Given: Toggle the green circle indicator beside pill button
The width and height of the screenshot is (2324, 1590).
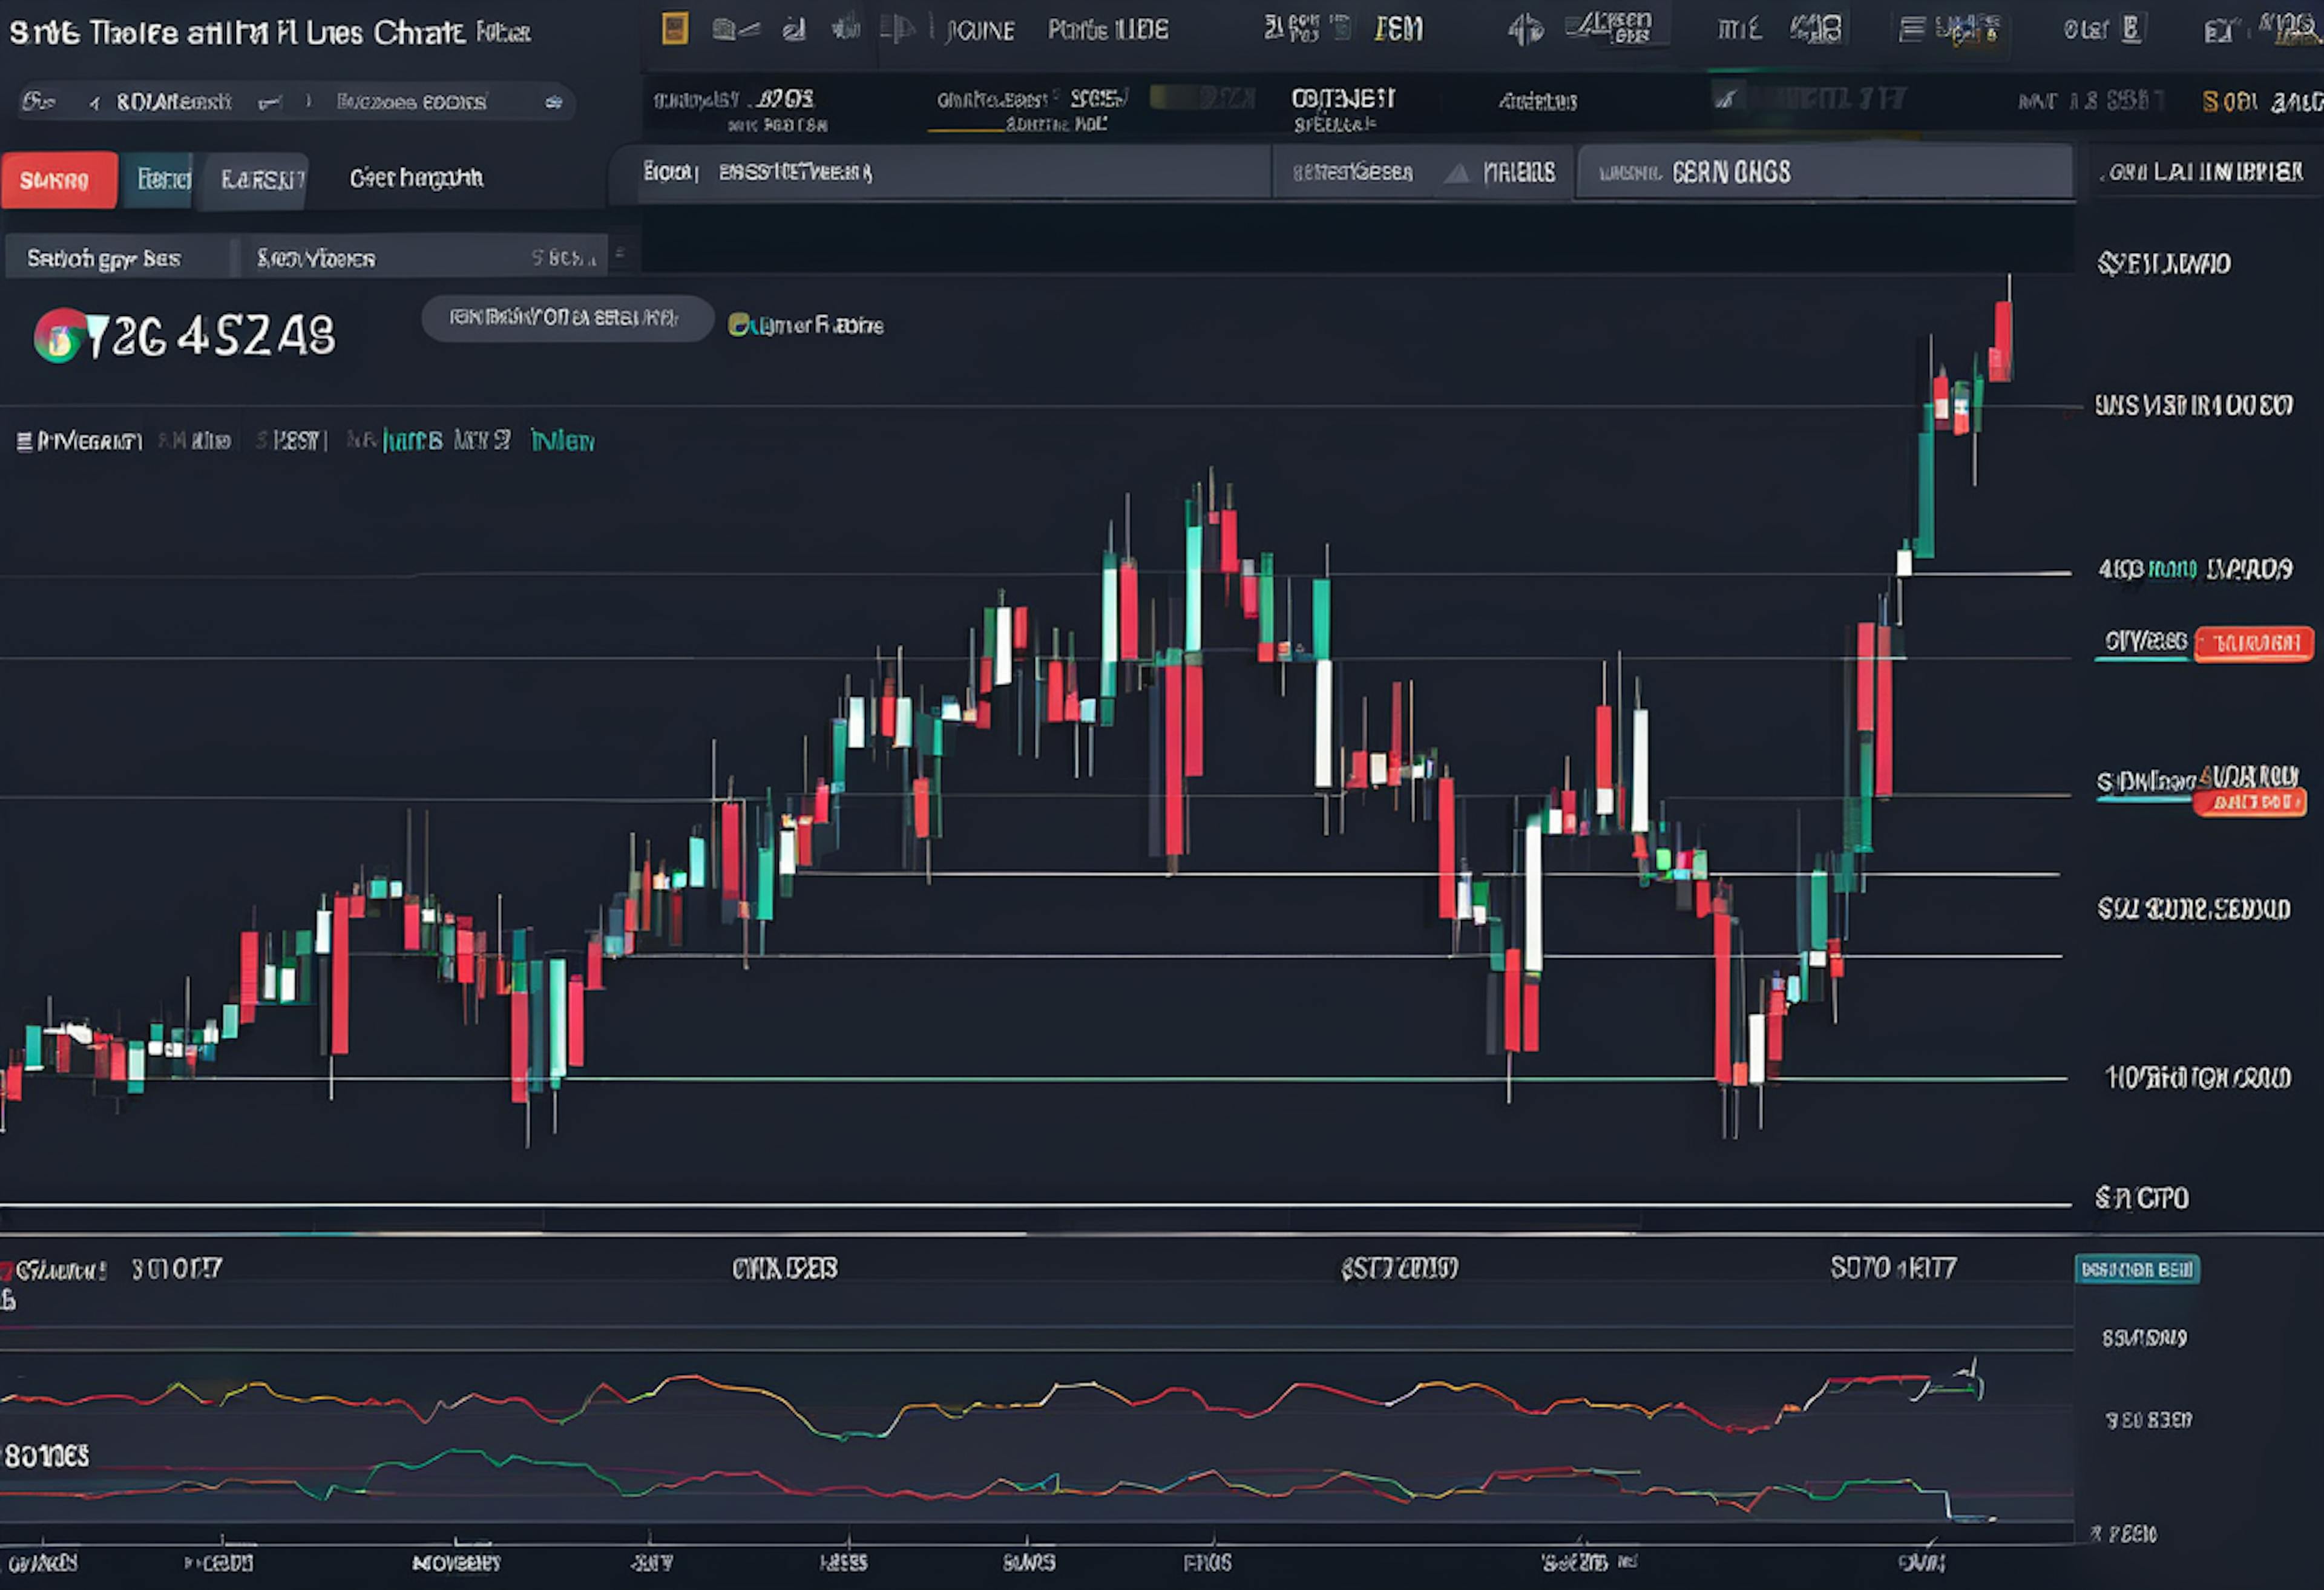Looking at the screenshot, I should [x=738, y=325].
